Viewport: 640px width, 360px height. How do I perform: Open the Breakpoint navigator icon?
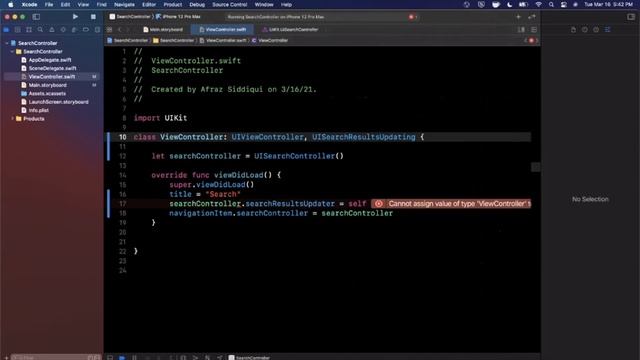[86, 30]
